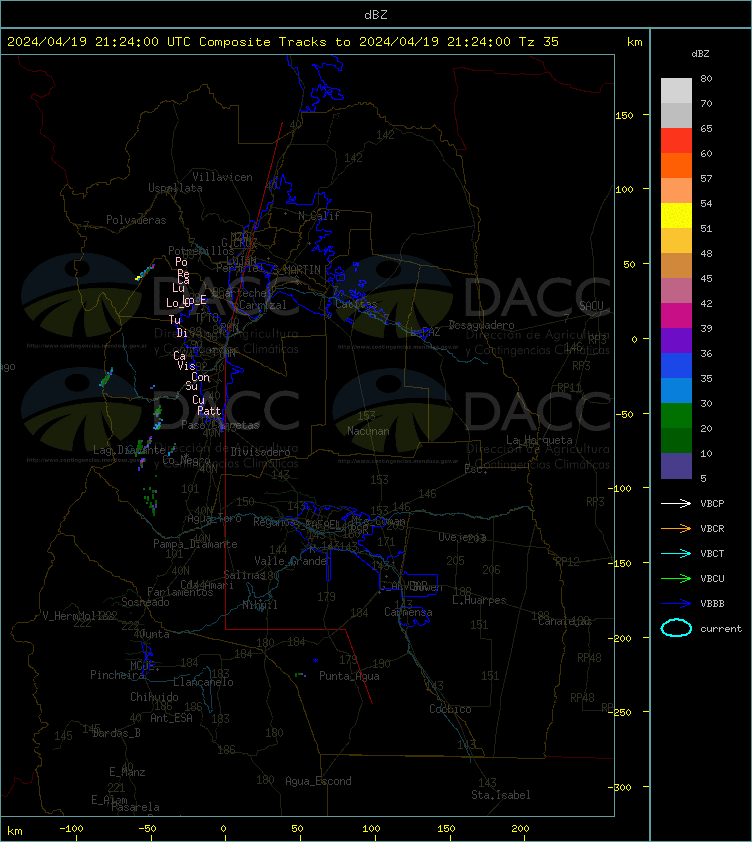Viewport: 752px width, 842px height.
Task: Click the Chihuido map label
Action: pos(154,696)
